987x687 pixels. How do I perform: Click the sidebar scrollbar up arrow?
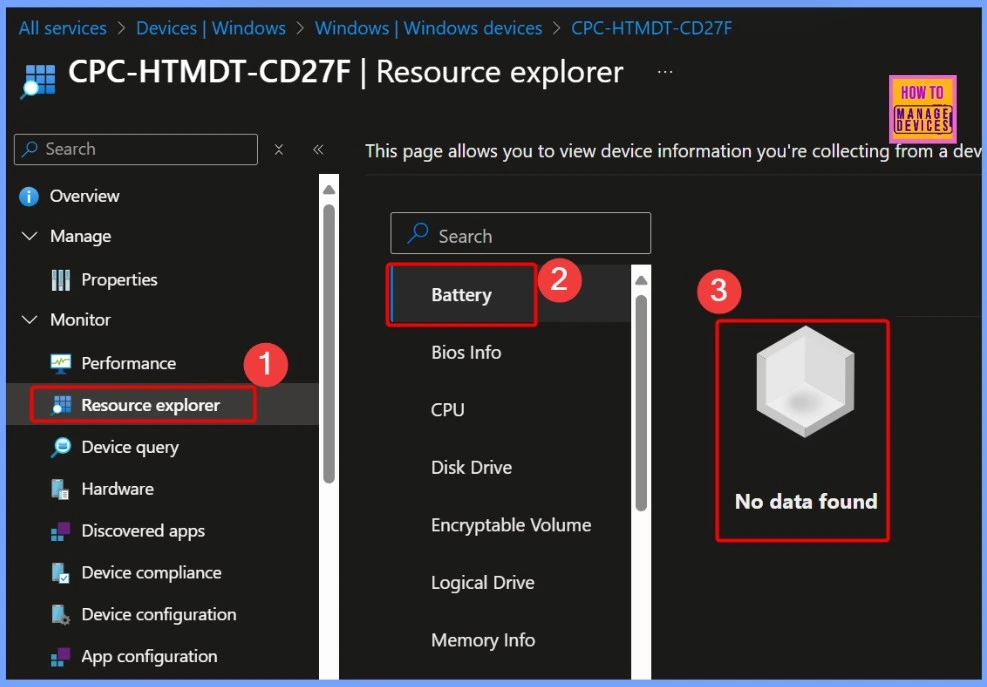[x=329, y=189]
